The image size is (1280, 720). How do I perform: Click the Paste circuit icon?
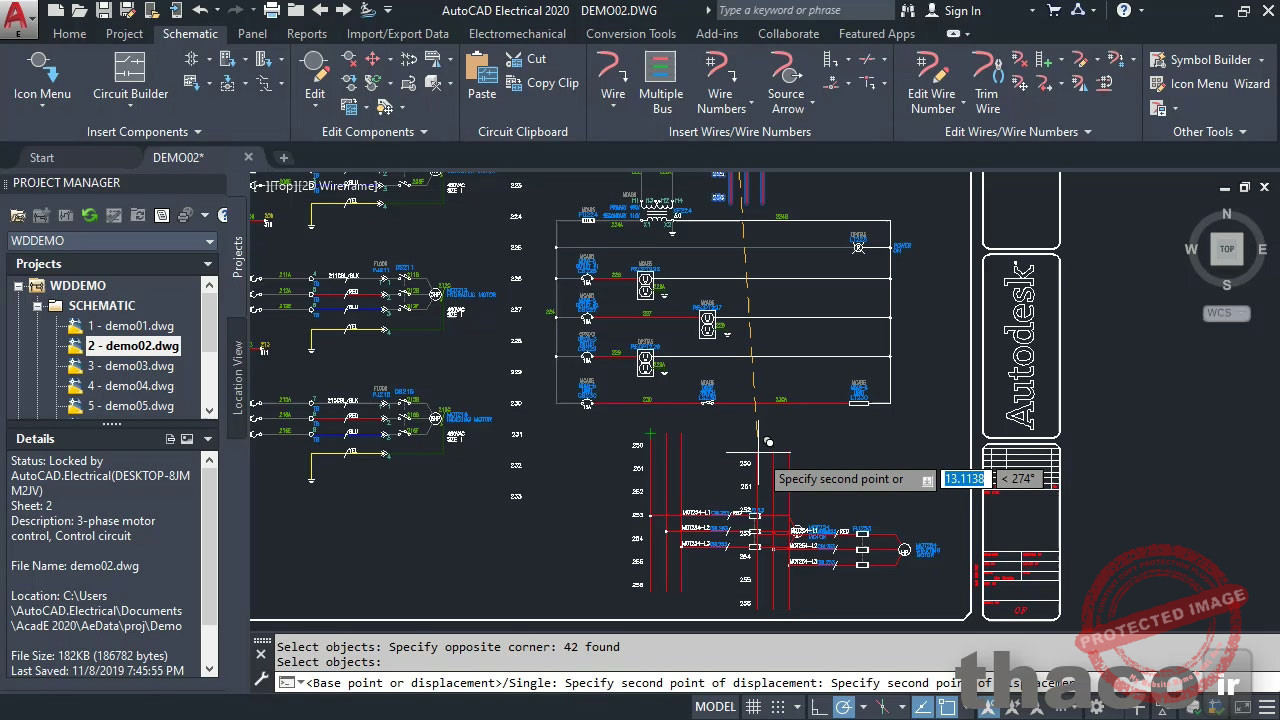coord(481,76)
